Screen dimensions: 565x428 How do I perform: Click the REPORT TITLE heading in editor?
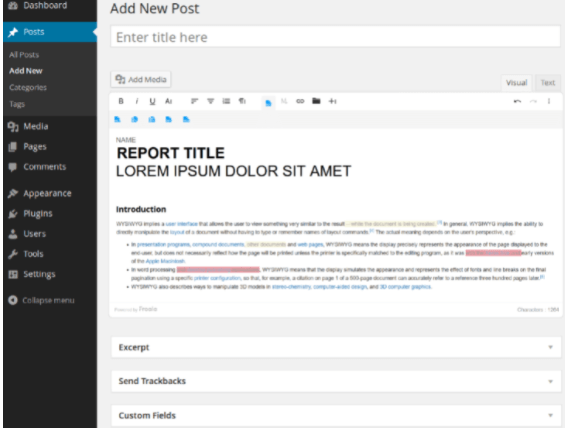pyautogui.click(x=170, y=153)
